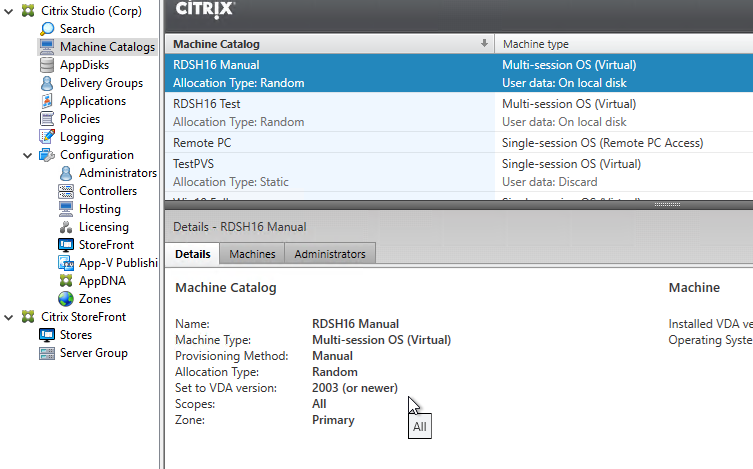Select Machine Catalogs in the tree
753x469 pixels.
coord(108,47)
